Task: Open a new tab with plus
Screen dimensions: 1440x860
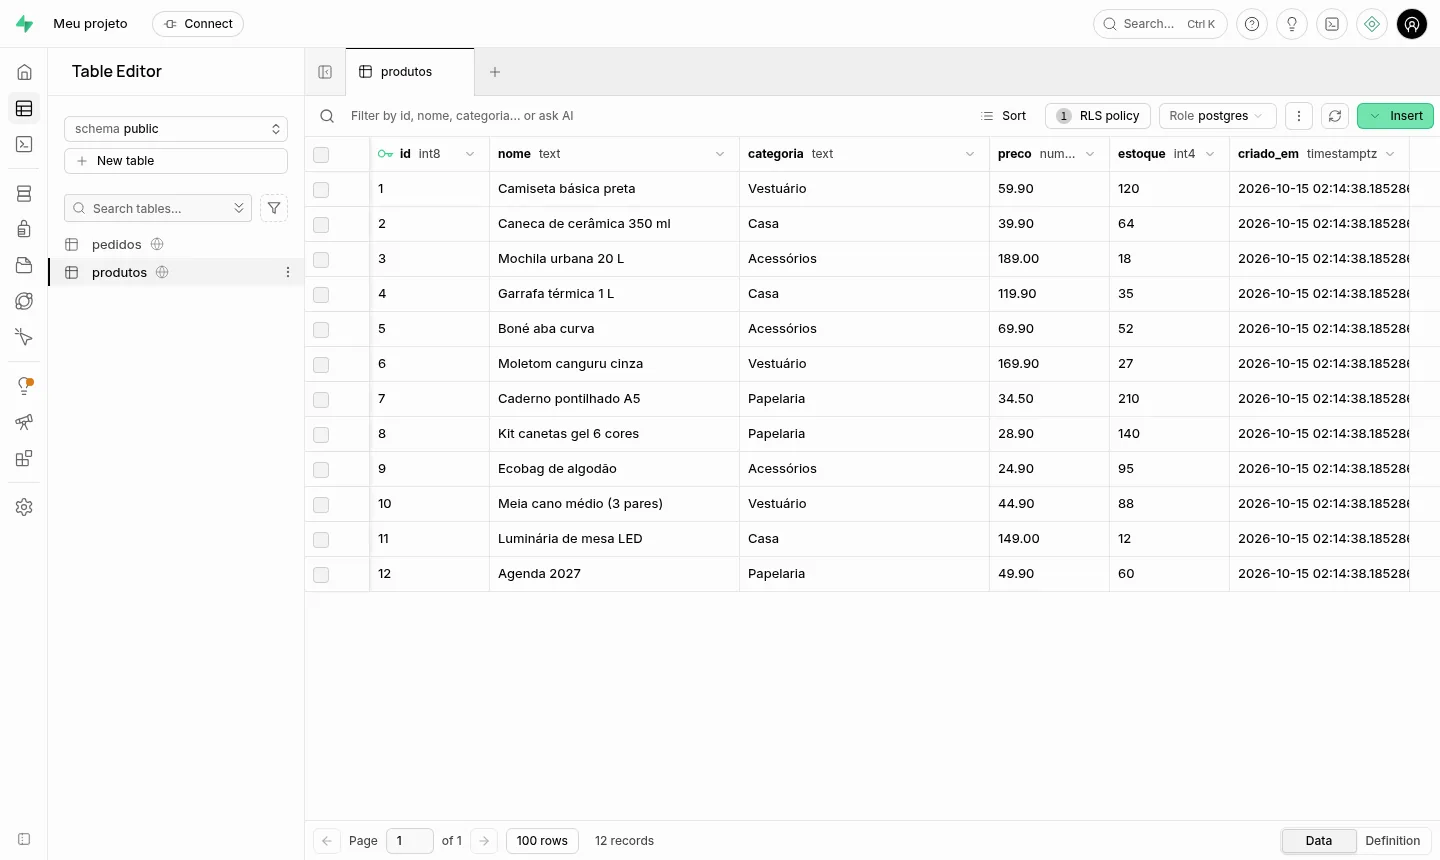Action: (495, 72)
